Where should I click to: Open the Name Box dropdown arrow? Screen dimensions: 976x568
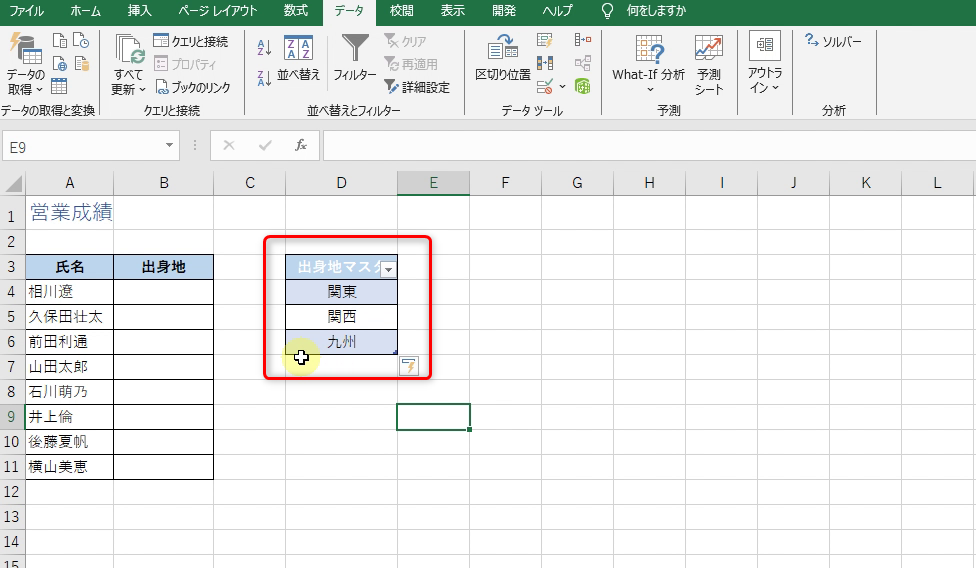tap(169, 146)
